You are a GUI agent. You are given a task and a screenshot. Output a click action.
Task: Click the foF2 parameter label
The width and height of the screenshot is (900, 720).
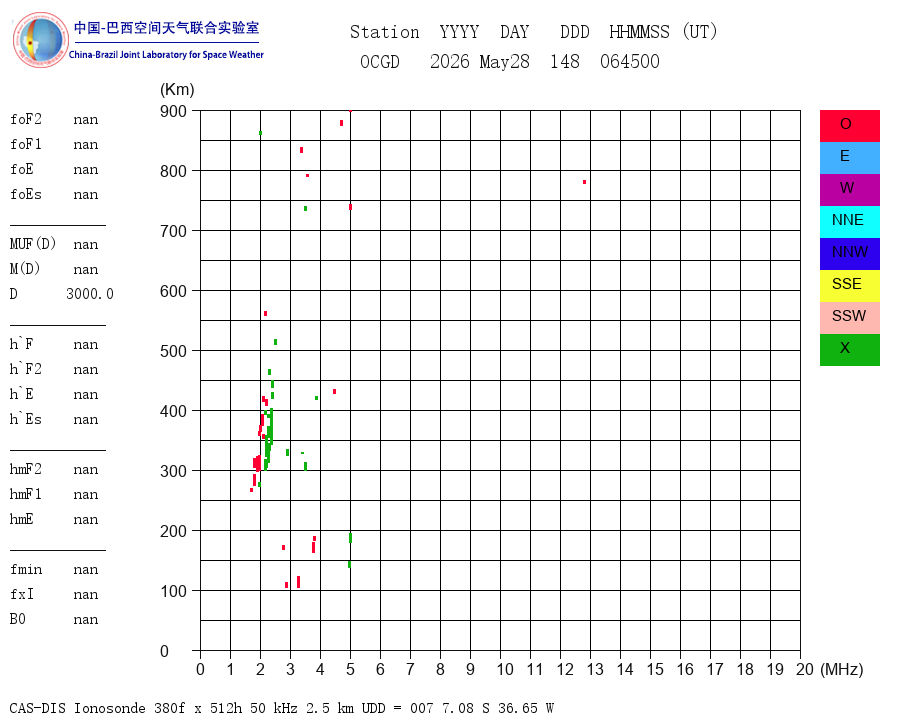point(26,119)
